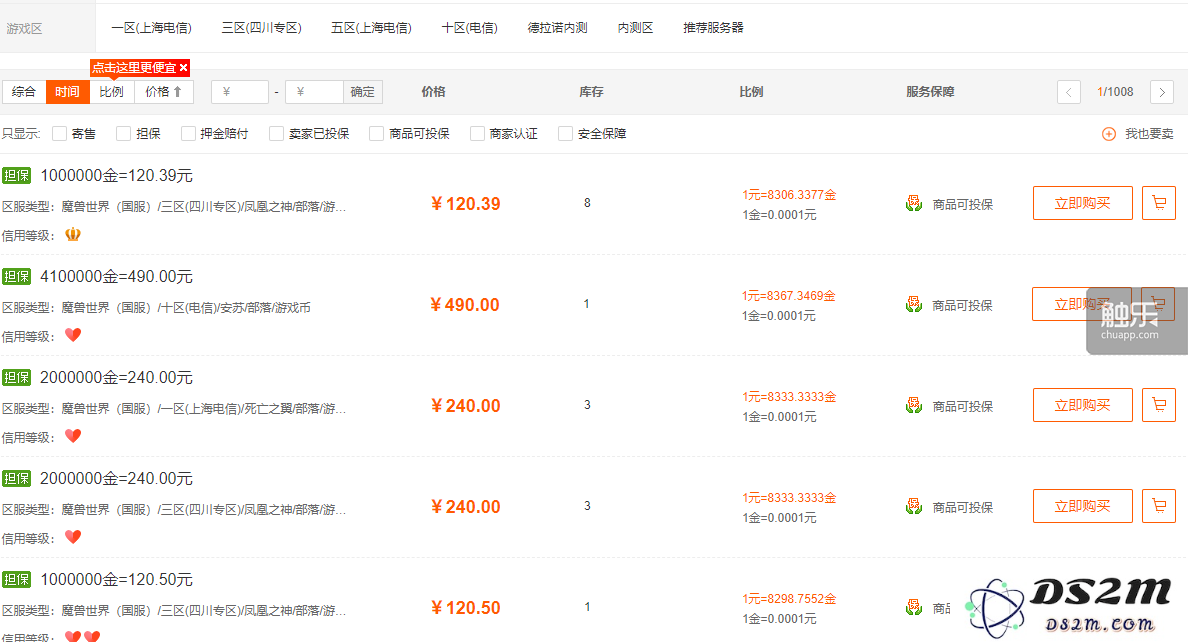
Task: Click 担保 badge on 4100000金=490.00元
Action: pyautogui.click(x=16, y=276)
